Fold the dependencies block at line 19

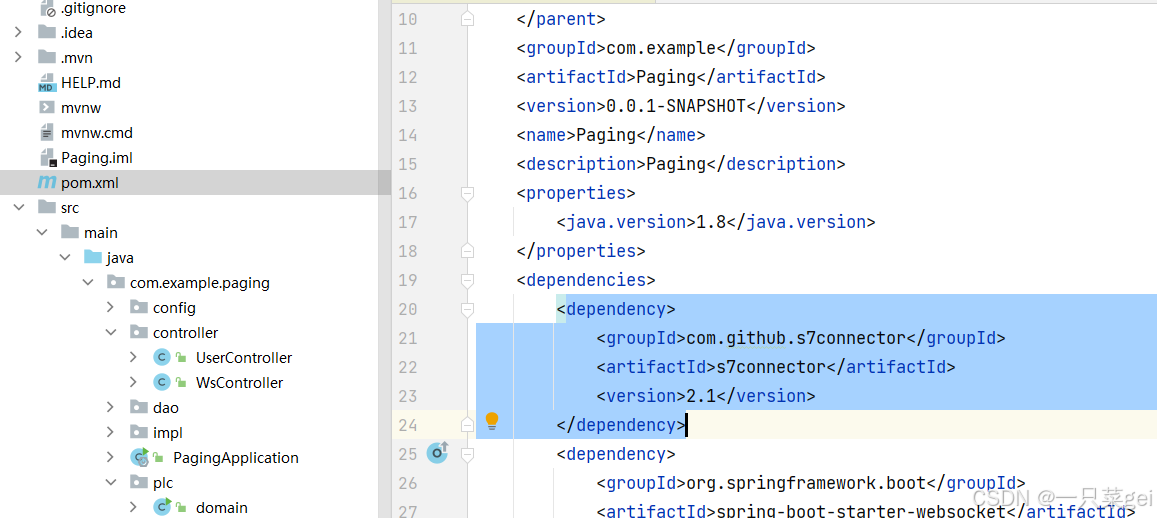[x=466, y=280]
